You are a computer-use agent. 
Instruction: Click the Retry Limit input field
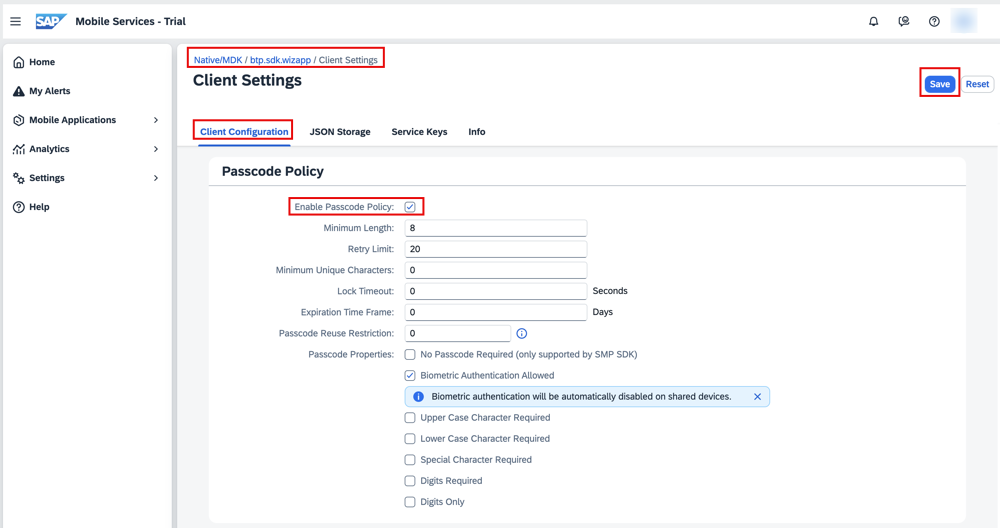click(496, 249)
